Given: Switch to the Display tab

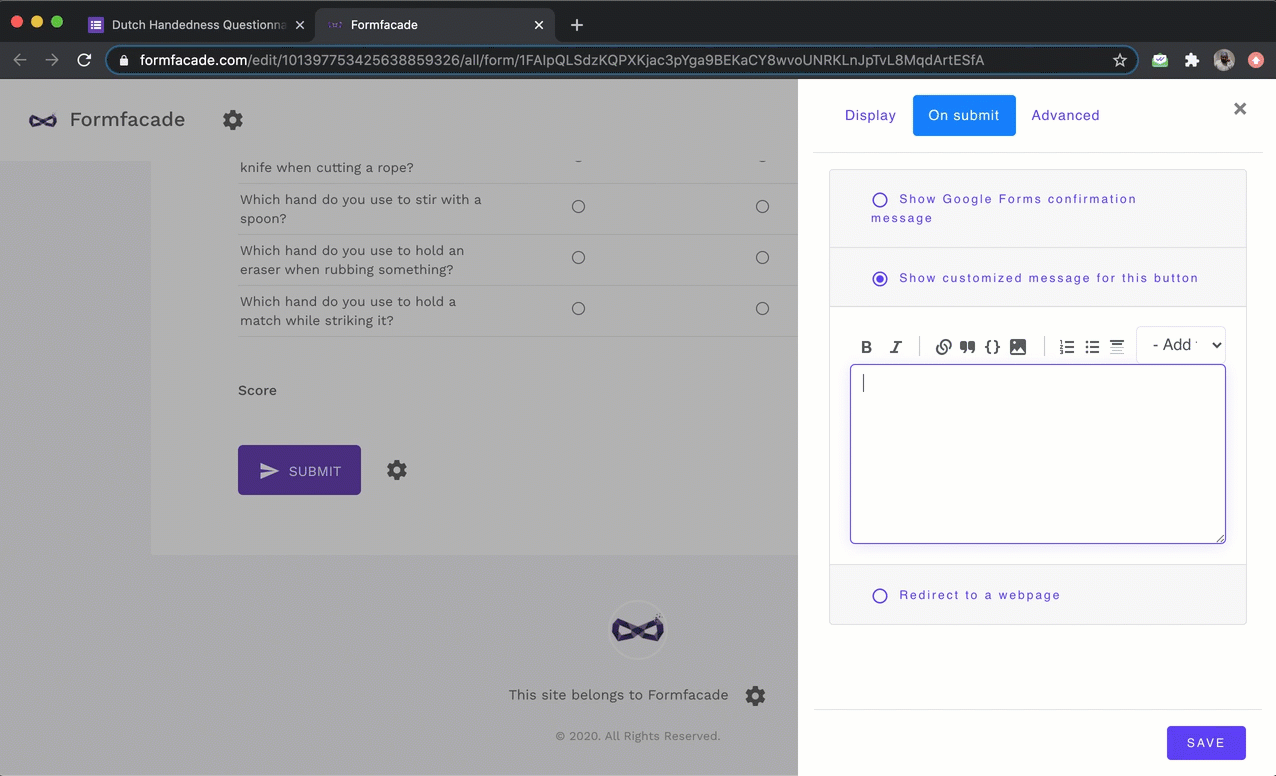Looking at the screenshot, I should click(869, 115).
